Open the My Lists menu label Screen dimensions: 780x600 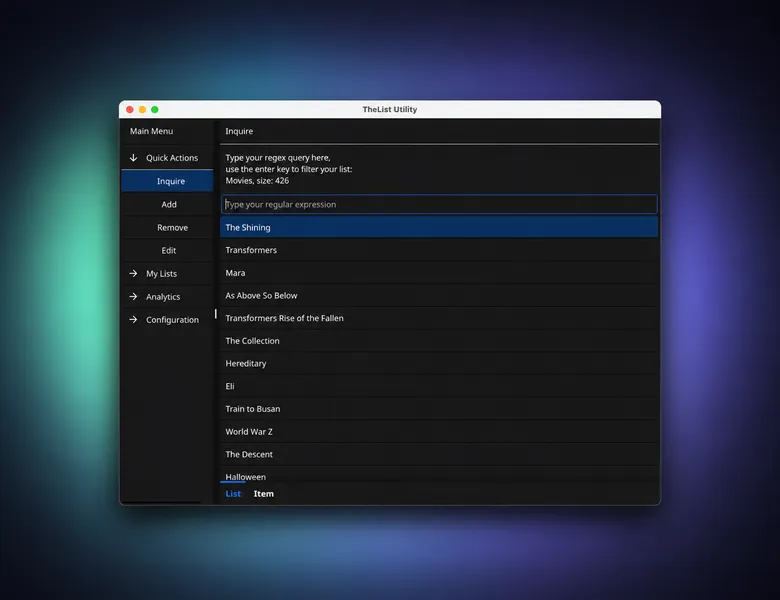coord(161,274)
